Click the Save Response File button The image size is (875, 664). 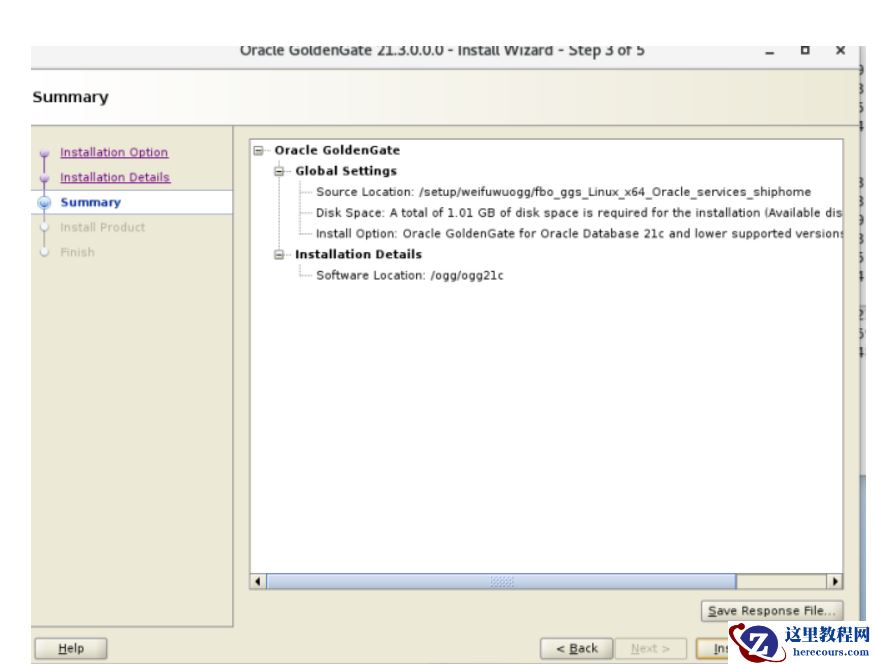pyautogui.click(x=772, y=611)
